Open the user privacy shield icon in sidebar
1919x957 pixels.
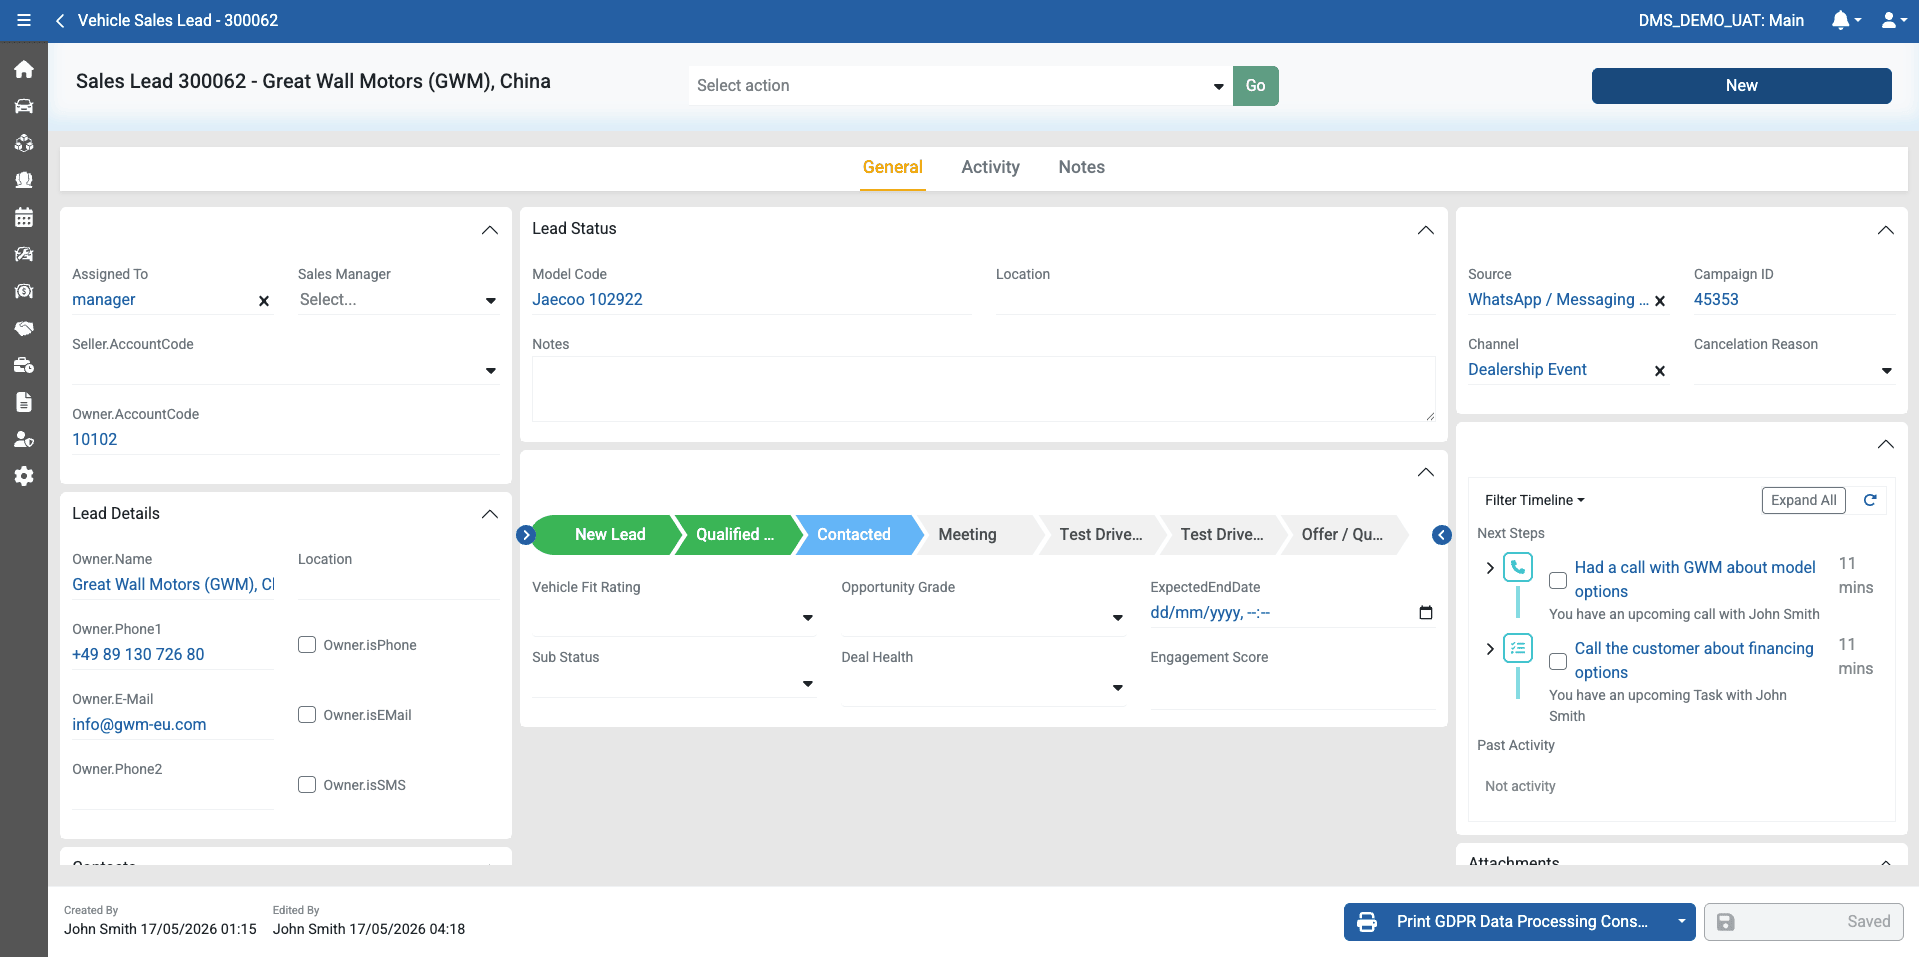[x=24, y=439]
